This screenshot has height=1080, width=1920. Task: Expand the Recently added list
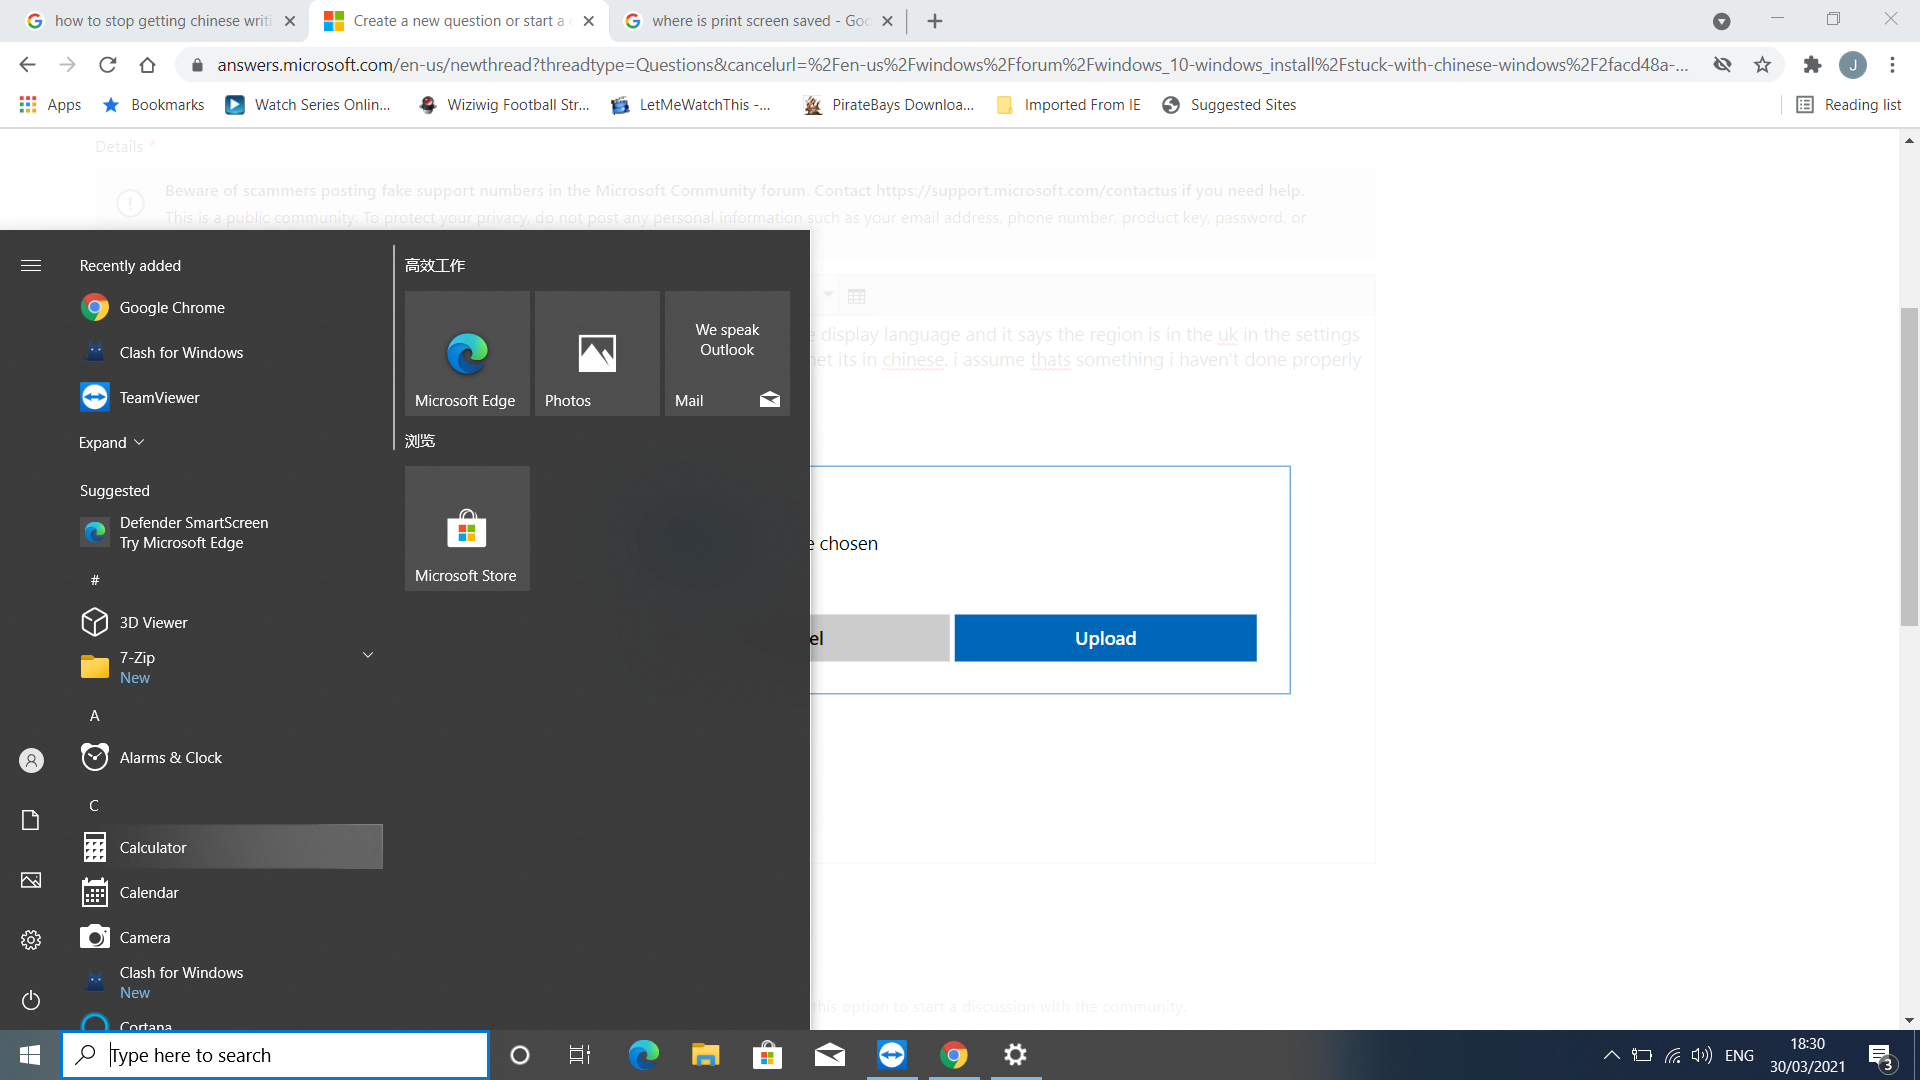tap(112, 443)
